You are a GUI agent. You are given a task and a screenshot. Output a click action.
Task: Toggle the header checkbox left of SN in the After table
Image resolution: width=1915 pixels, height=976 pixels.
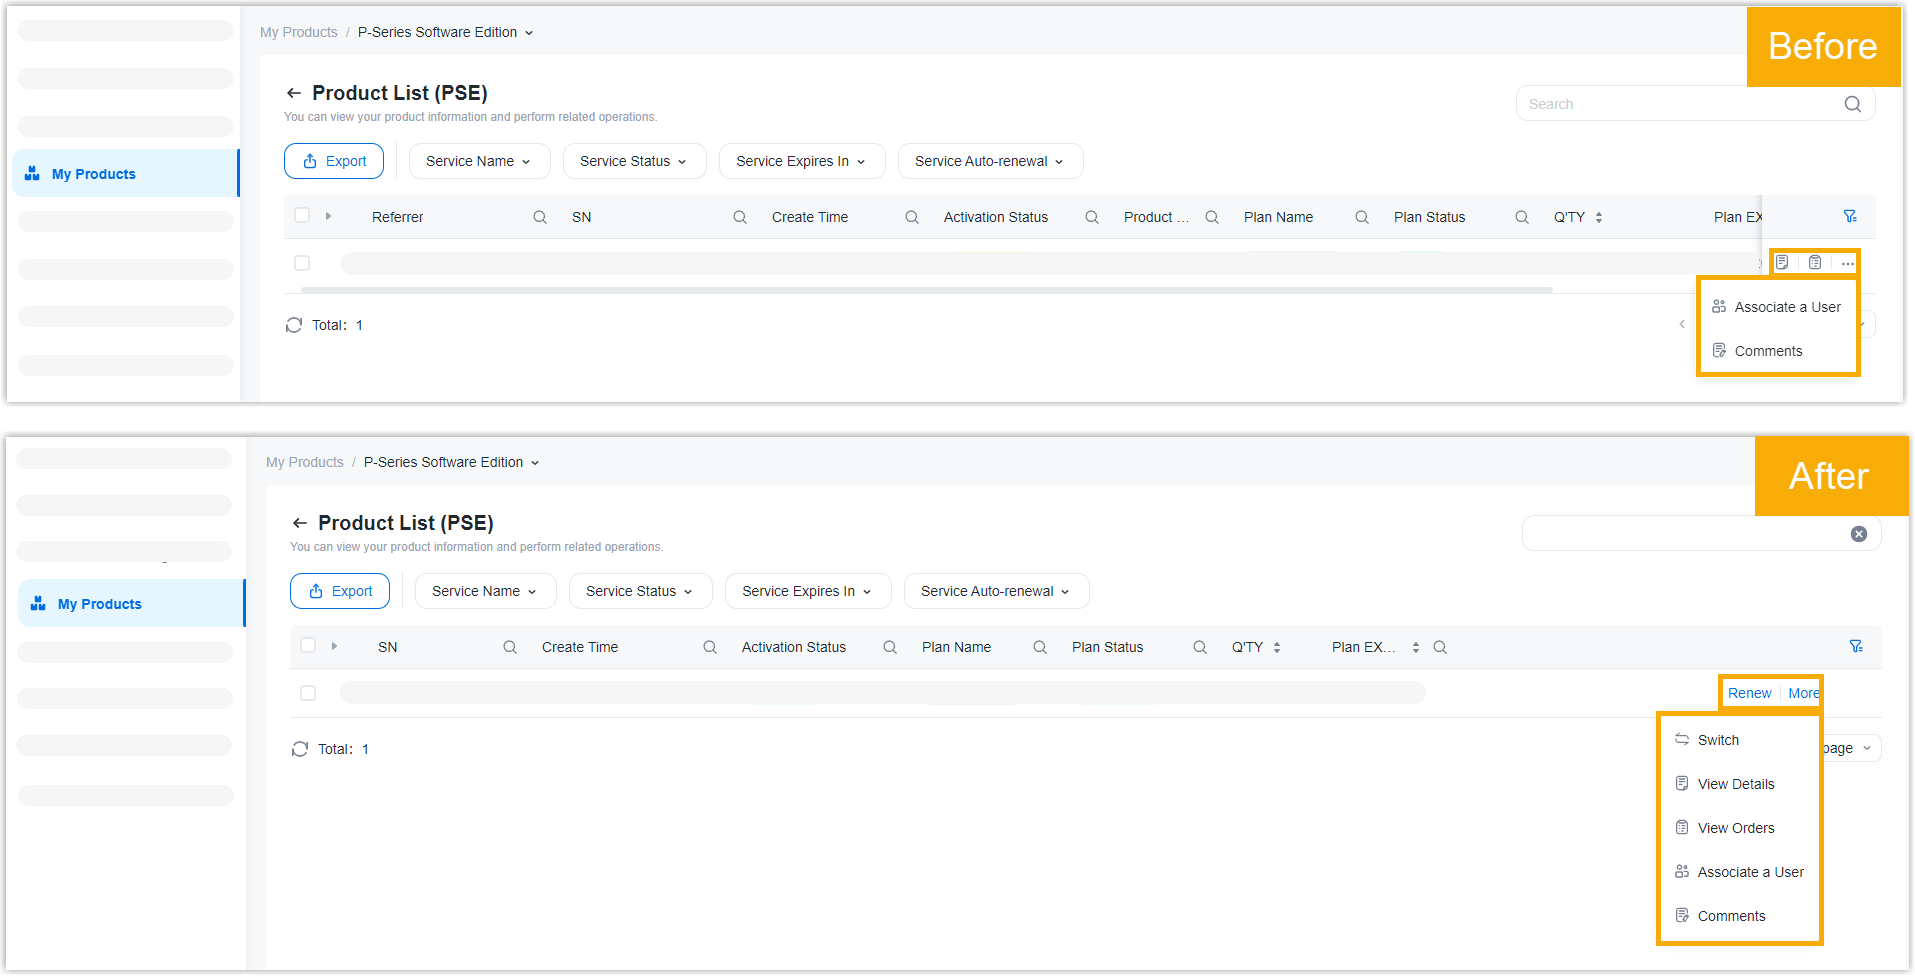pyautogui.click(x=308, y=646)
